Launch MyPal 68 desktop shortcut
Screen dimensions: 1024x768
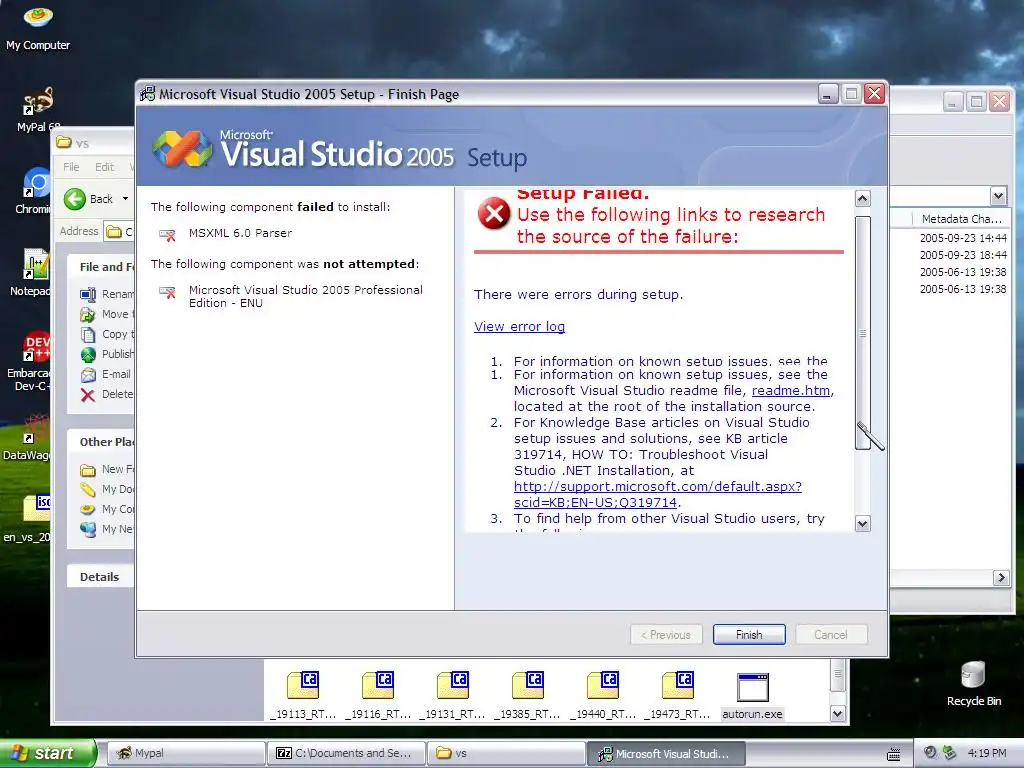point(38,108)
